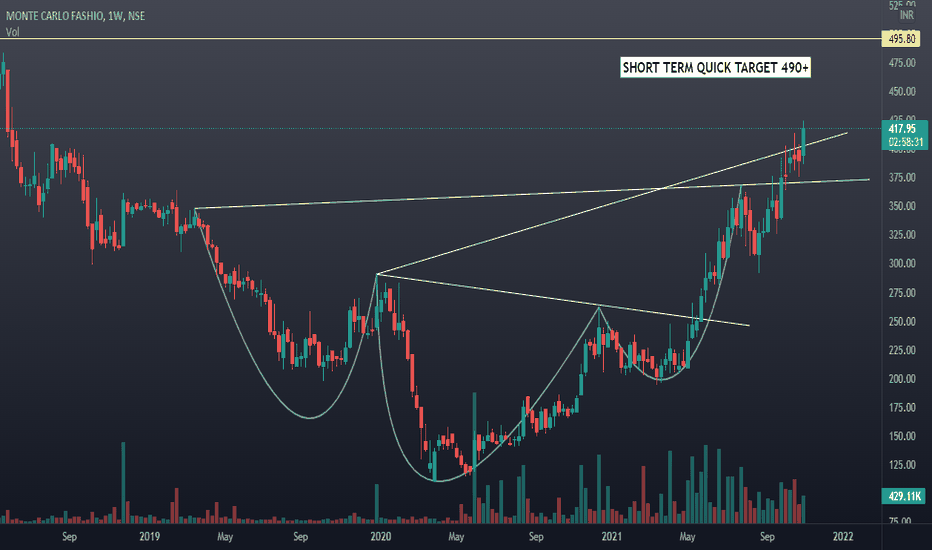Click the 125.00 price axis label
The height and width of the screenshot is (550, 932).
902,465
